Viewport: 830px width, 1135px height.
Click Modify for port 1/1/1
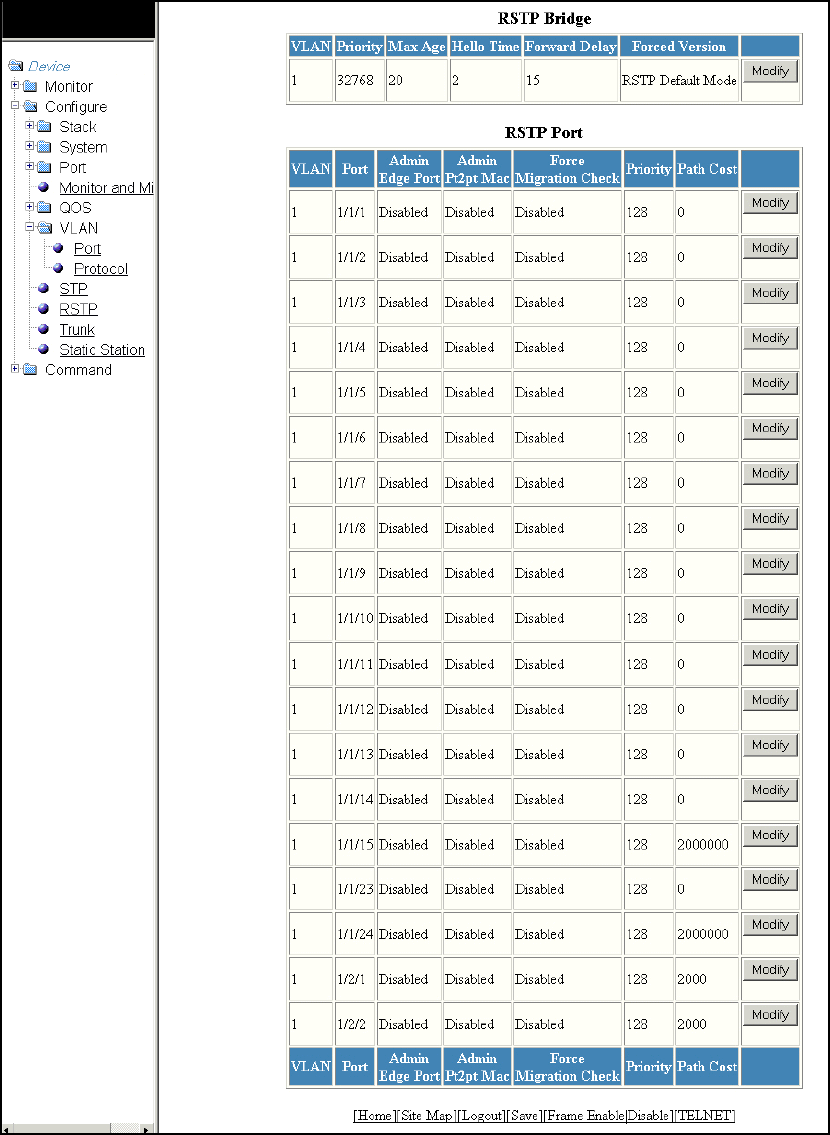(x=770, y=203)
